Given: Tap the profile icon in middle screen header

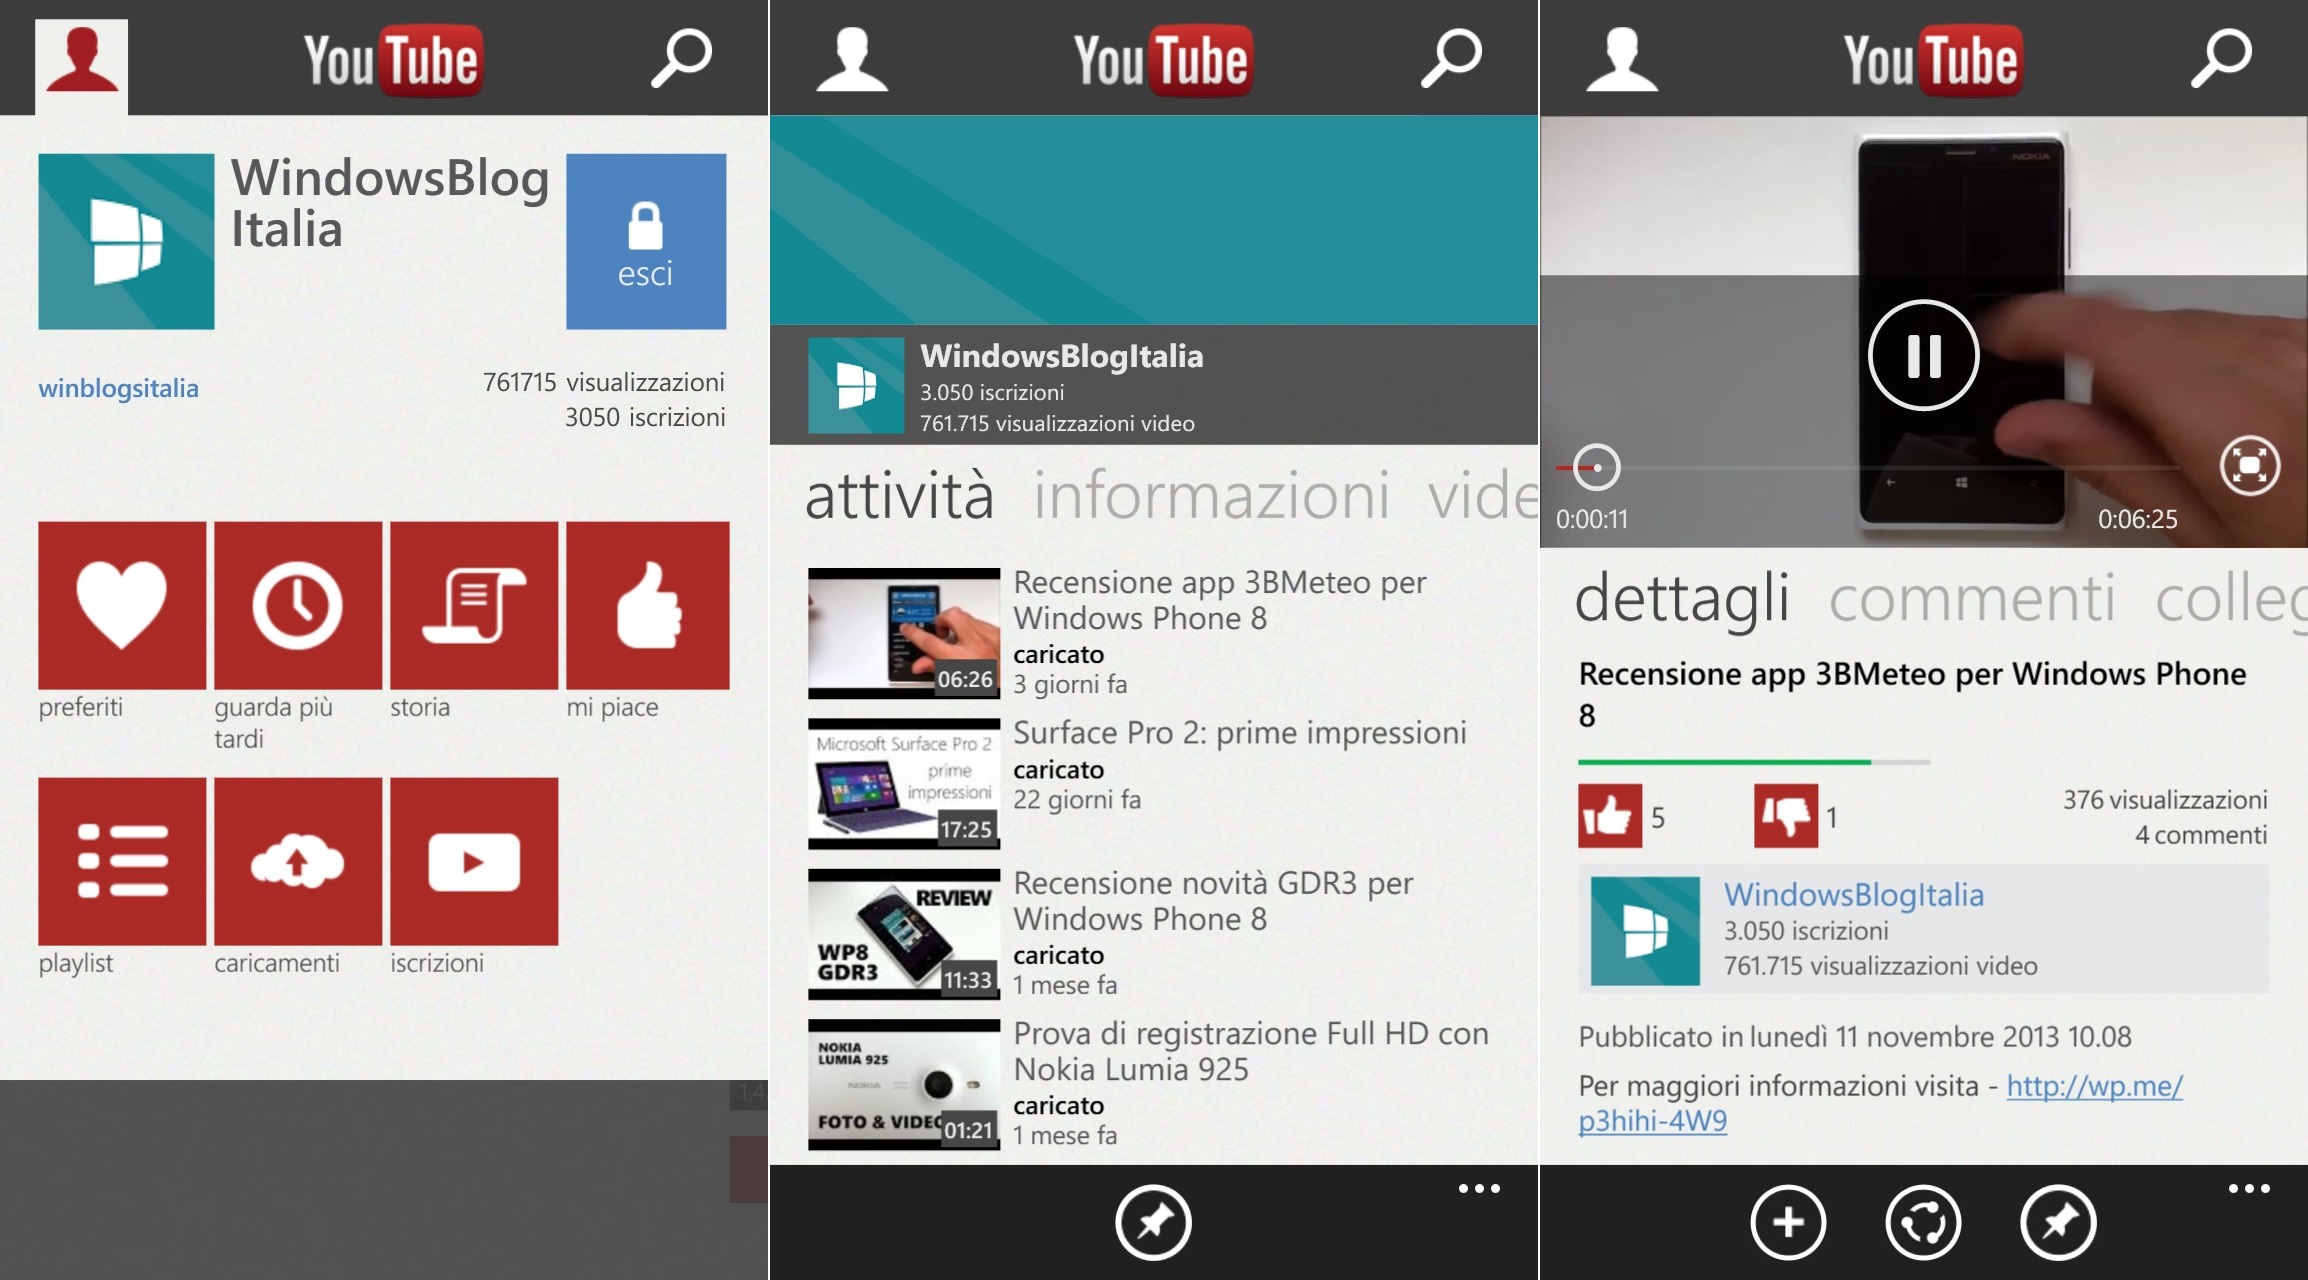Looking at the screenshot, I should coord(852,60).
